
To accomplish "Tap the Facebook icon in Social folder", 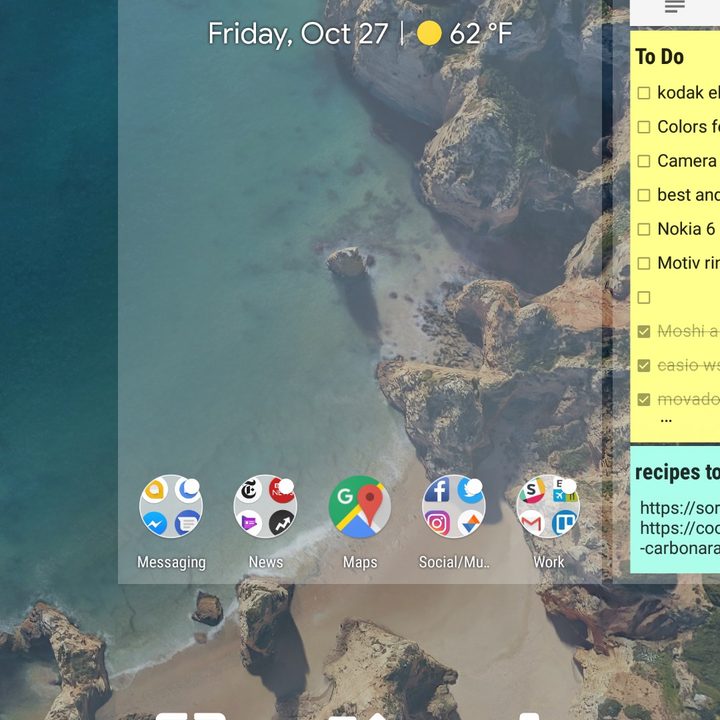I will coord(438,490).
